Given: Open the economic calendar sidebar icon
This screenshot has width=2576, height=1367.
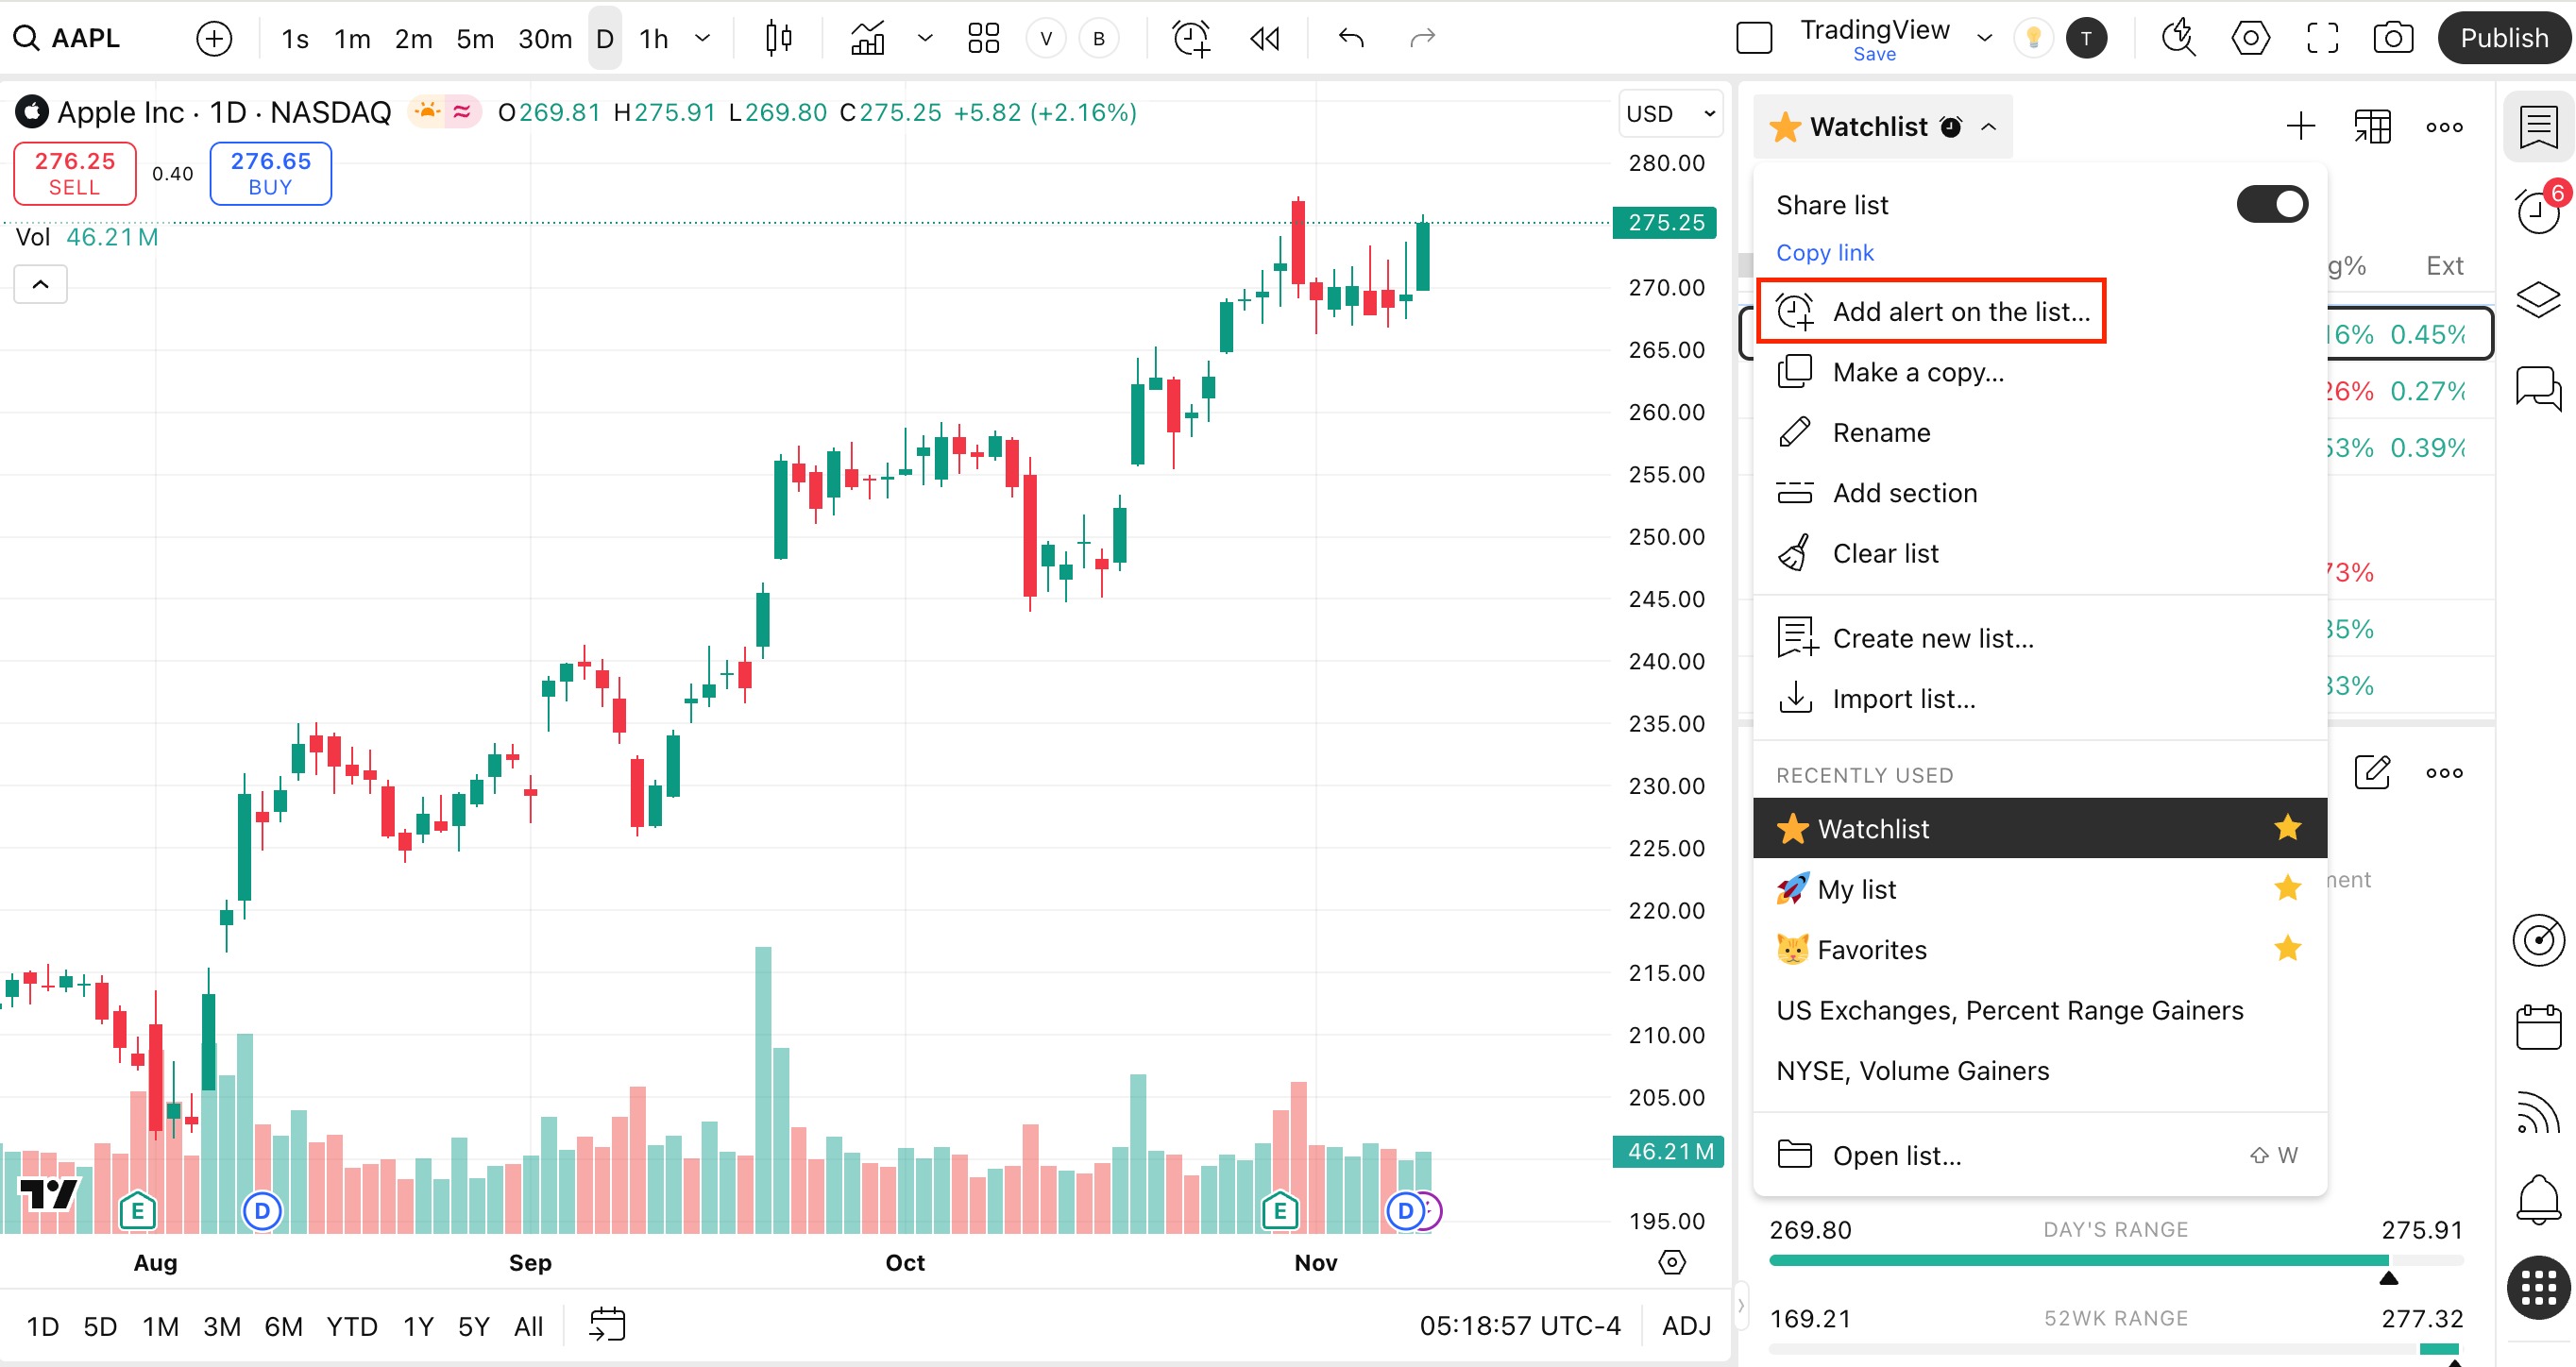Looking at the screenshot, I should [2537, 1027].
